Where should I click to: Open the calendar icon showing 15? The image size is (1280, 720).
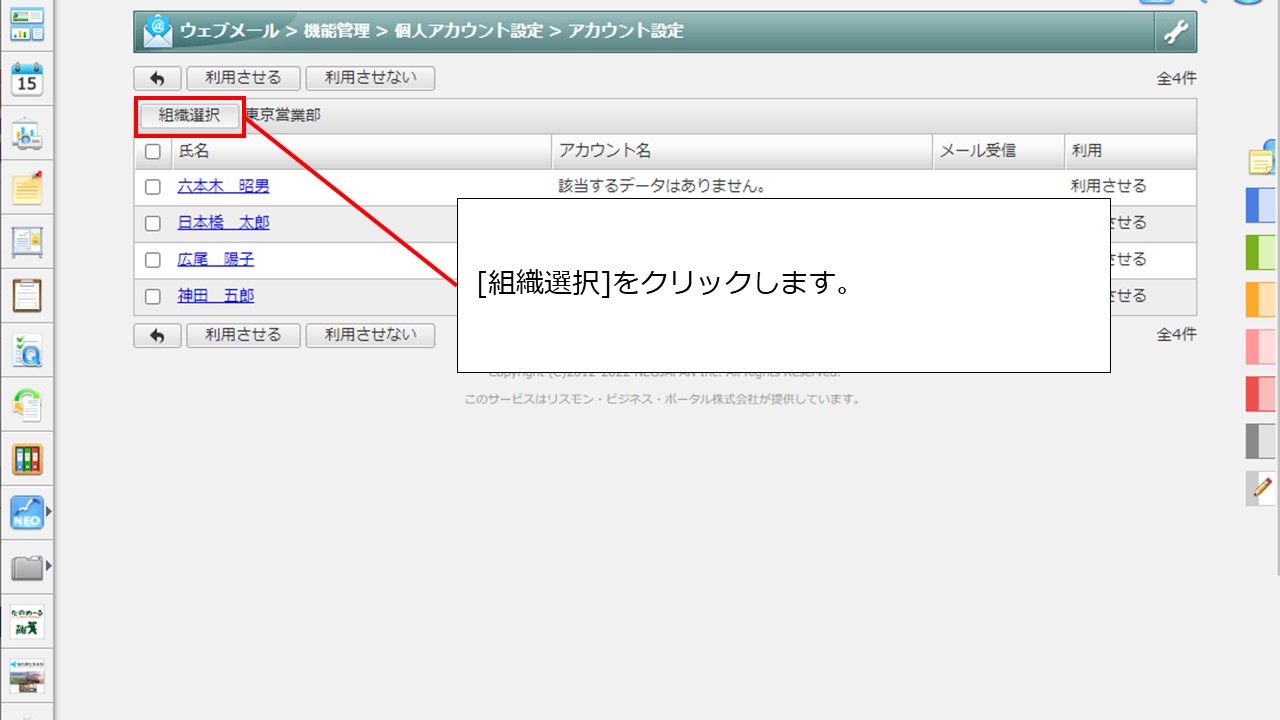(27, 79)
